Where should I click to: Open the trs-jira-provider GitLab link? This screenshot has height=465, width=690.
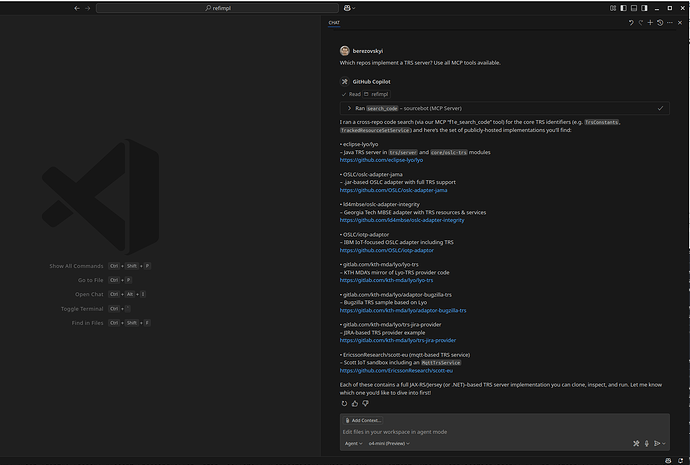point(398,340)
